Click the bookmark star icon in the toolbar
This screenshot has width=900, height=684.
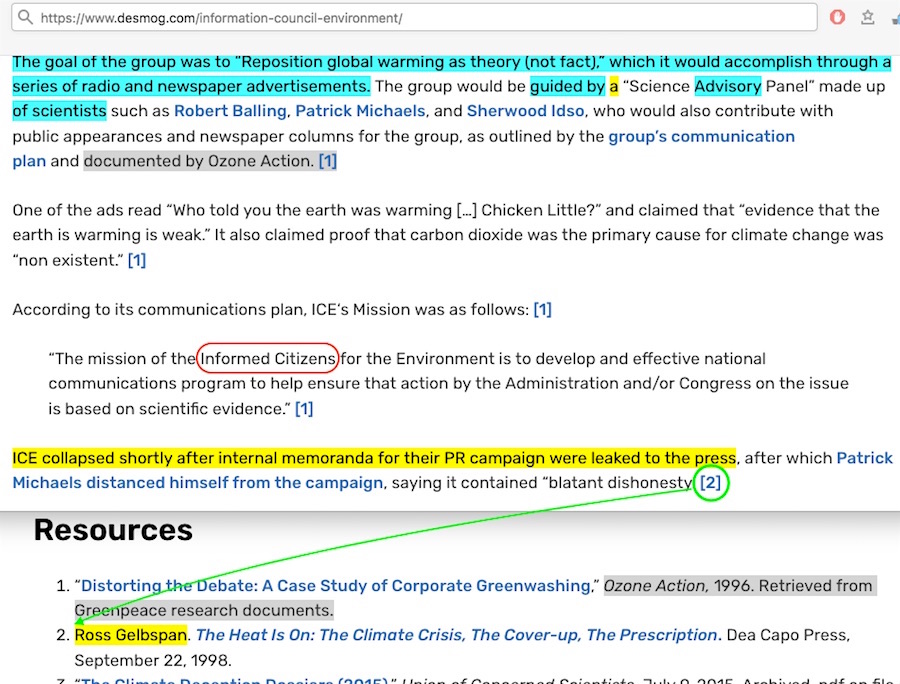tap(866, 18)
